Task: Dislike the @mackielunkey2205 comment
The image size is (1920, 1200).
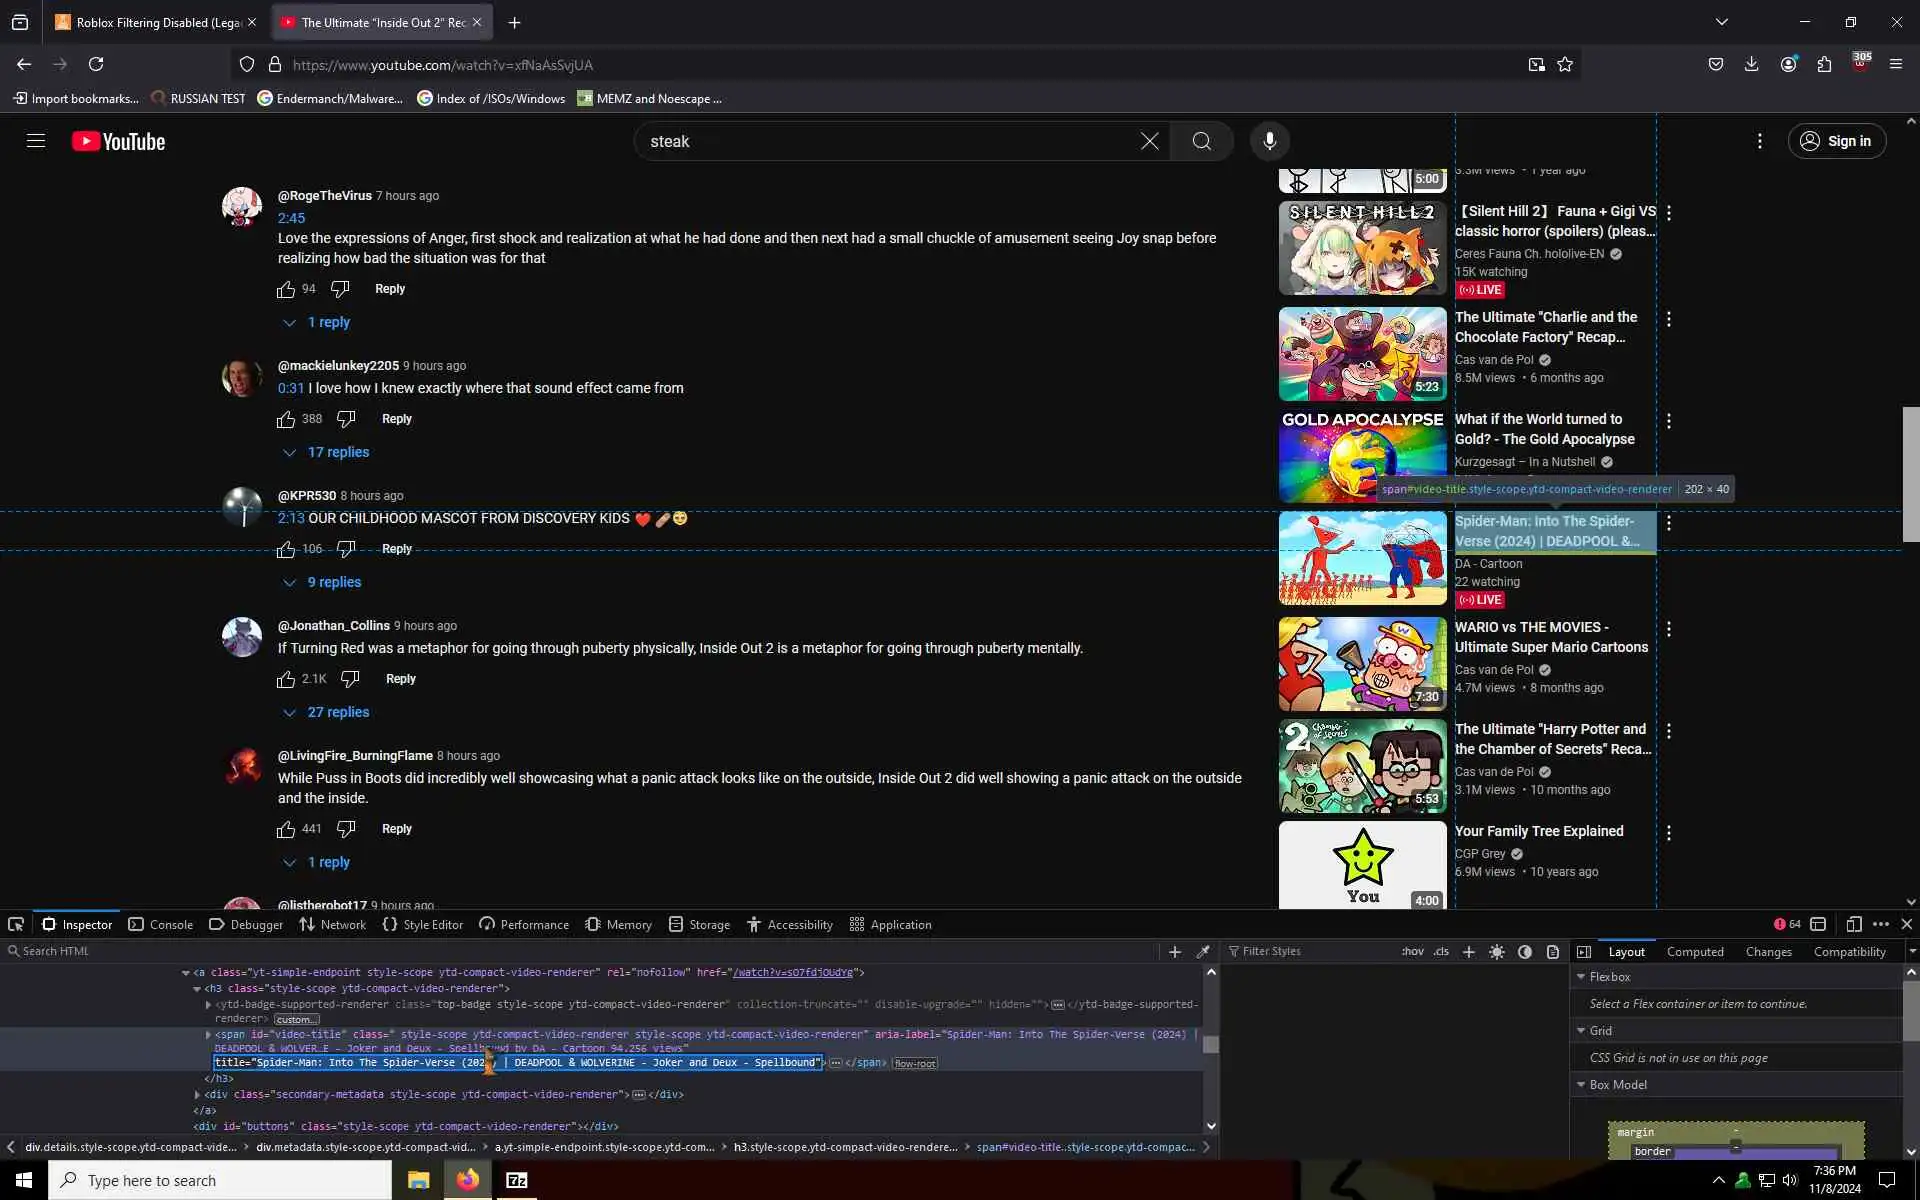Action: pyautogui.click(x=346, y=419)
